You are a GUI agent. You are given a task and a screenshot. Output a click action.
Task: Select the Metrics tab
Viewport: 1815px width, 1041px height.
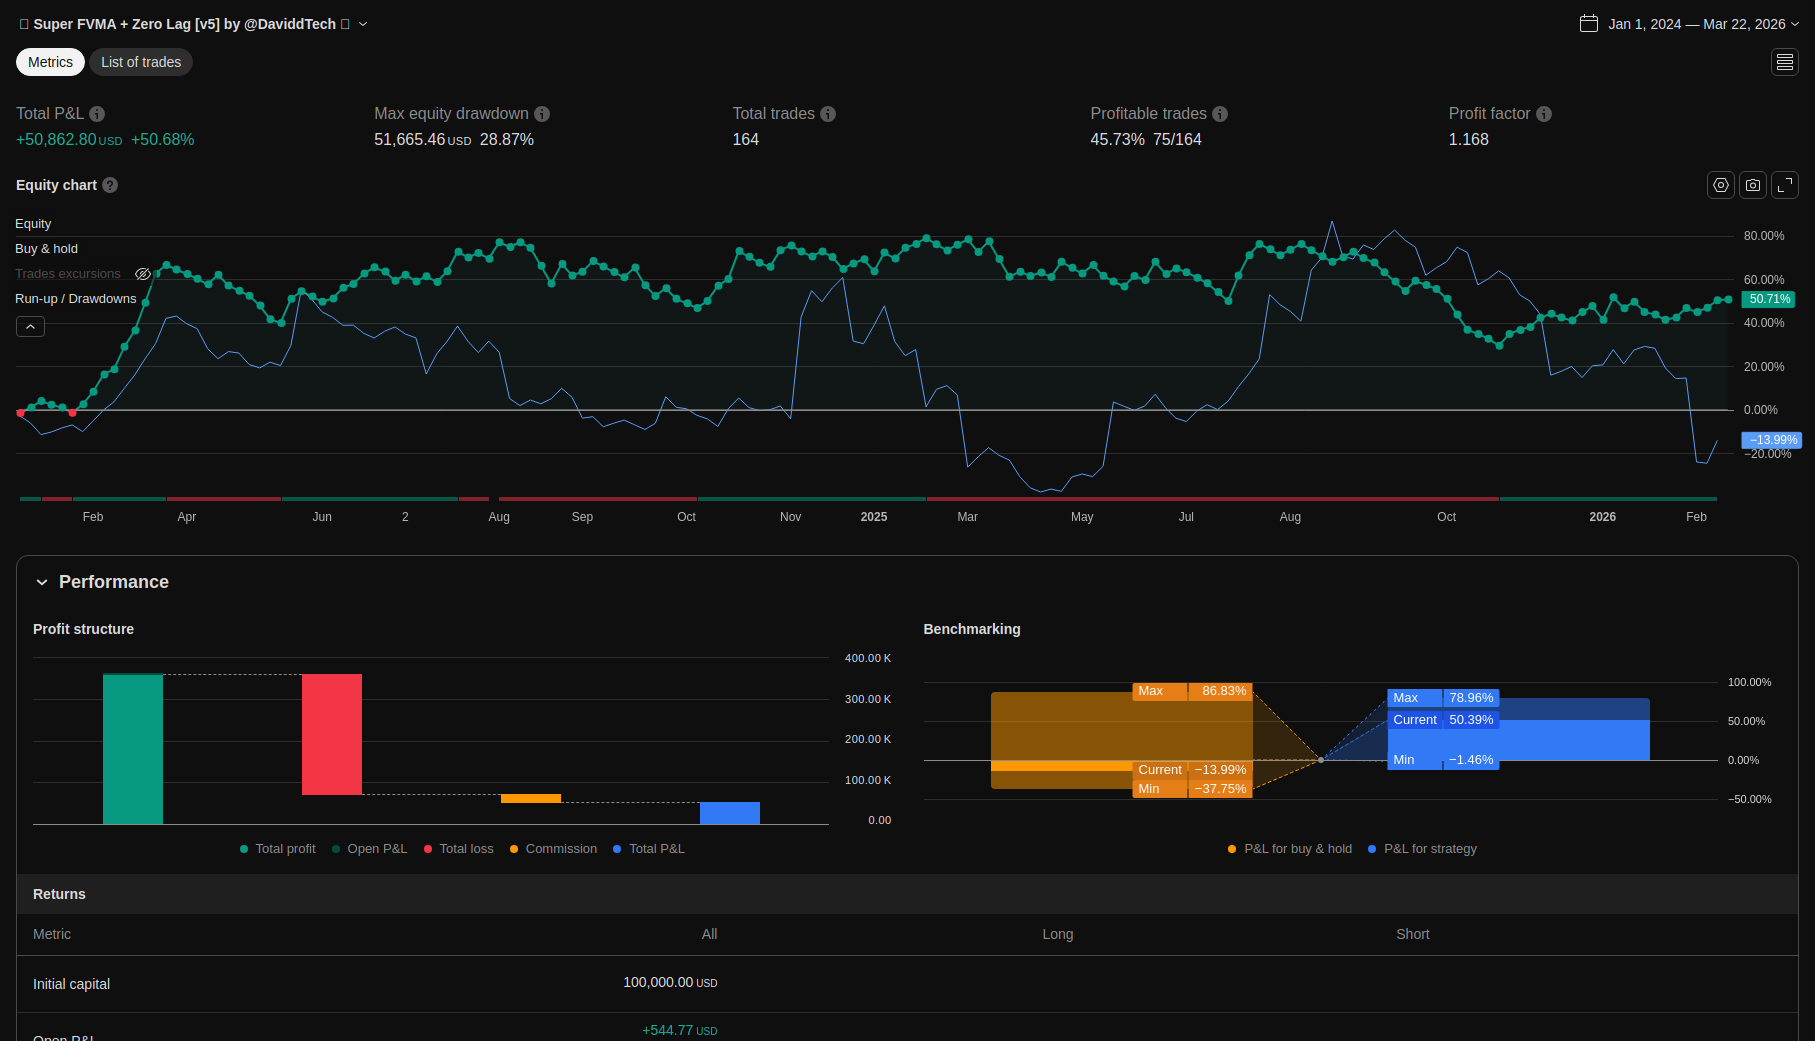point(50,62)
